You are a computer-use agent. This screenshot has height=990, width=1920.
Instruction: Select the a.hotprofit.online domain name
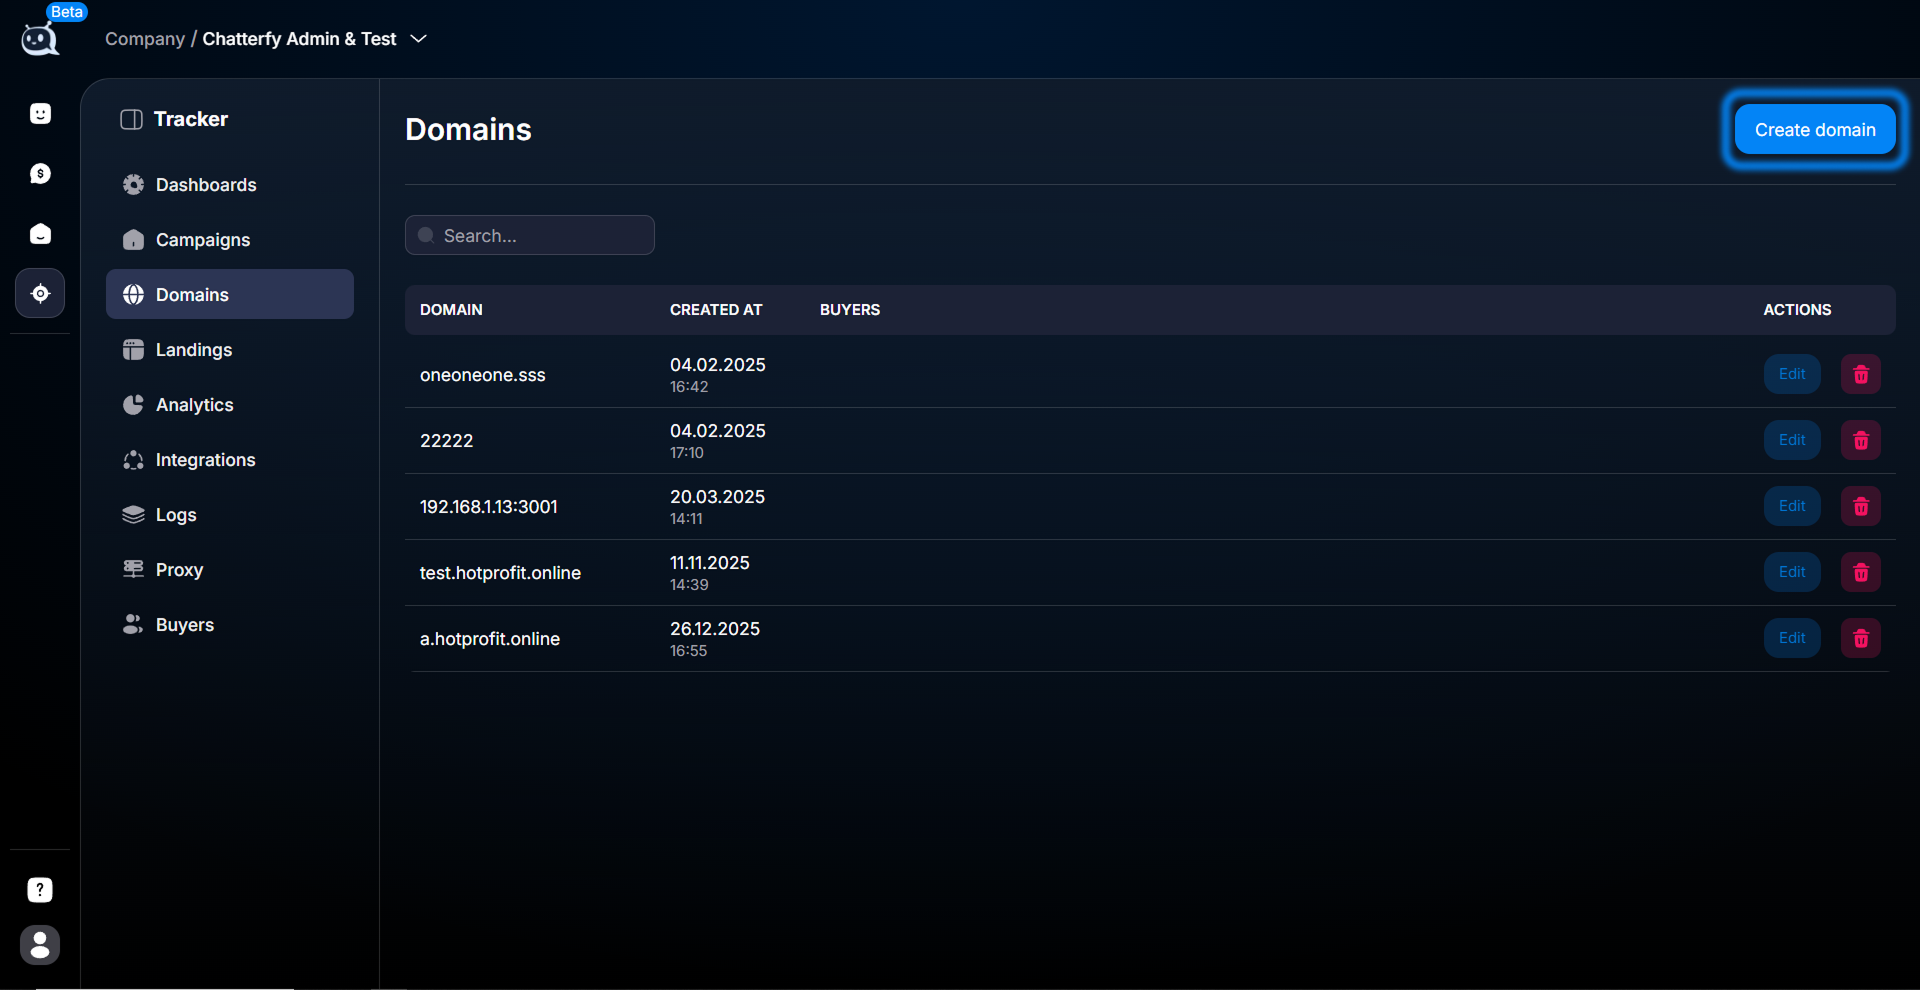tap(490, 639)
